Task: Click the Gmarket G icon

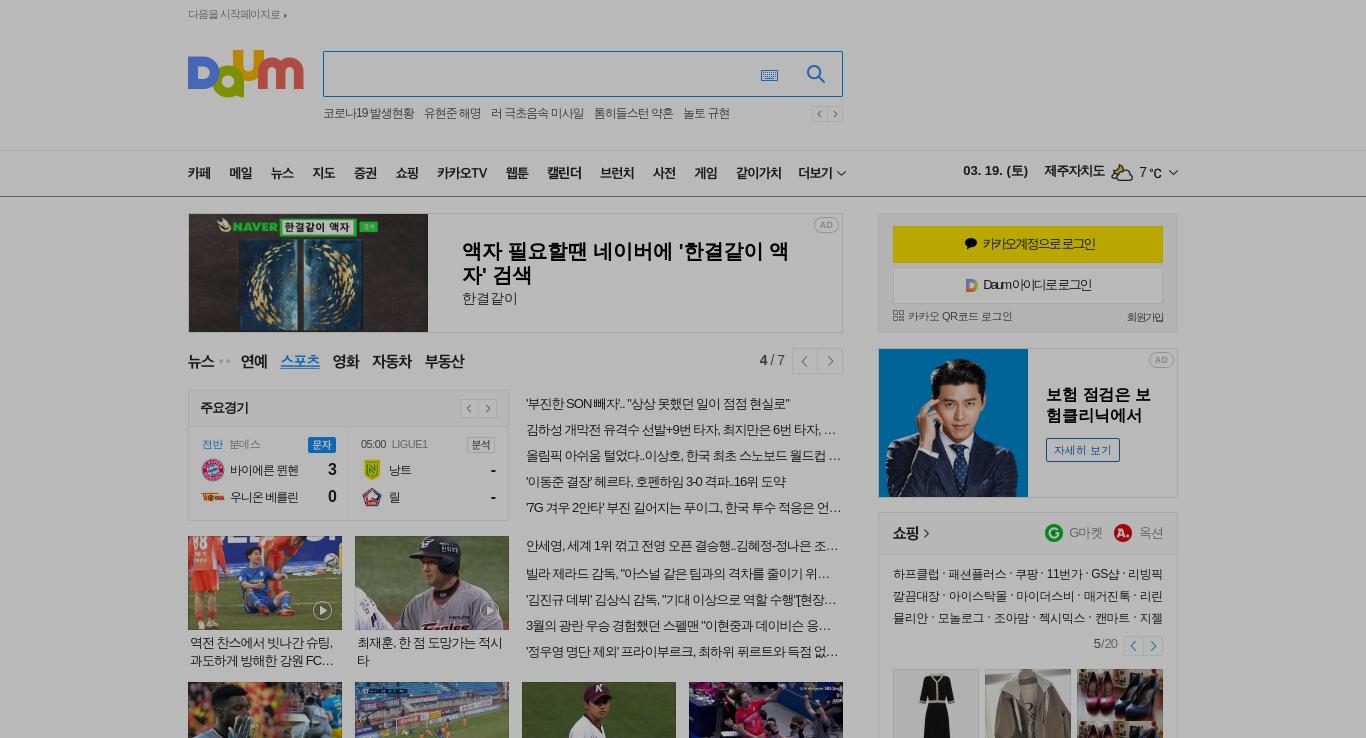Action: [1054, 533]
